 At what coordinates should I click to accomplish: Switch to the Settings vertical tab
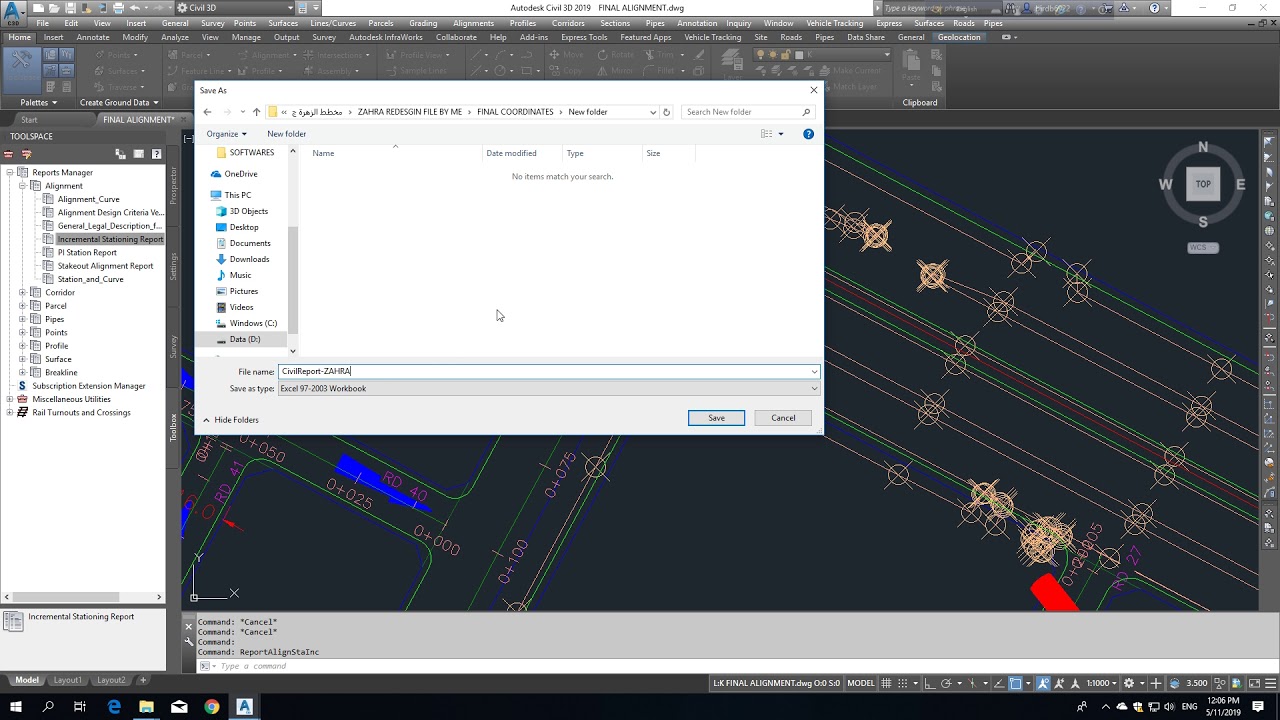[x=173, y=266]
